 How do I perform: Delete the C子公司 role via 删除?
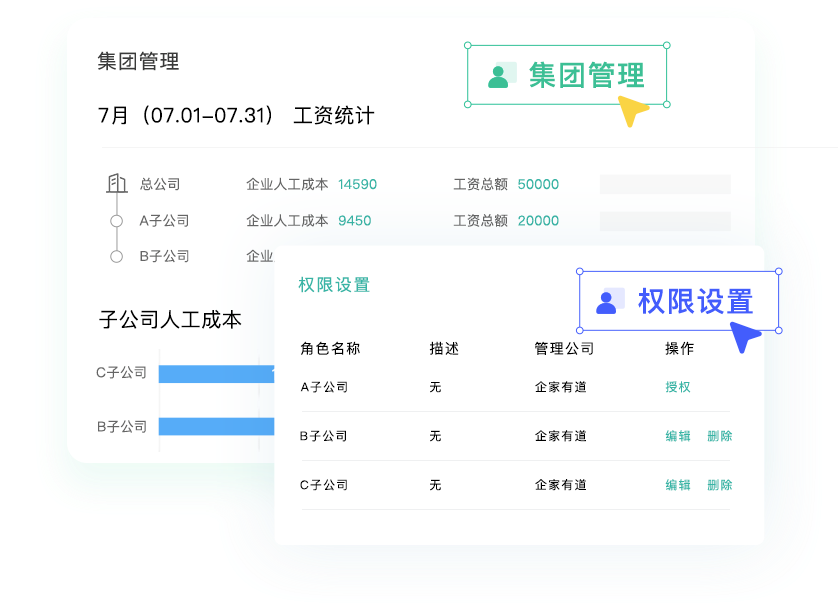(719, 485)
